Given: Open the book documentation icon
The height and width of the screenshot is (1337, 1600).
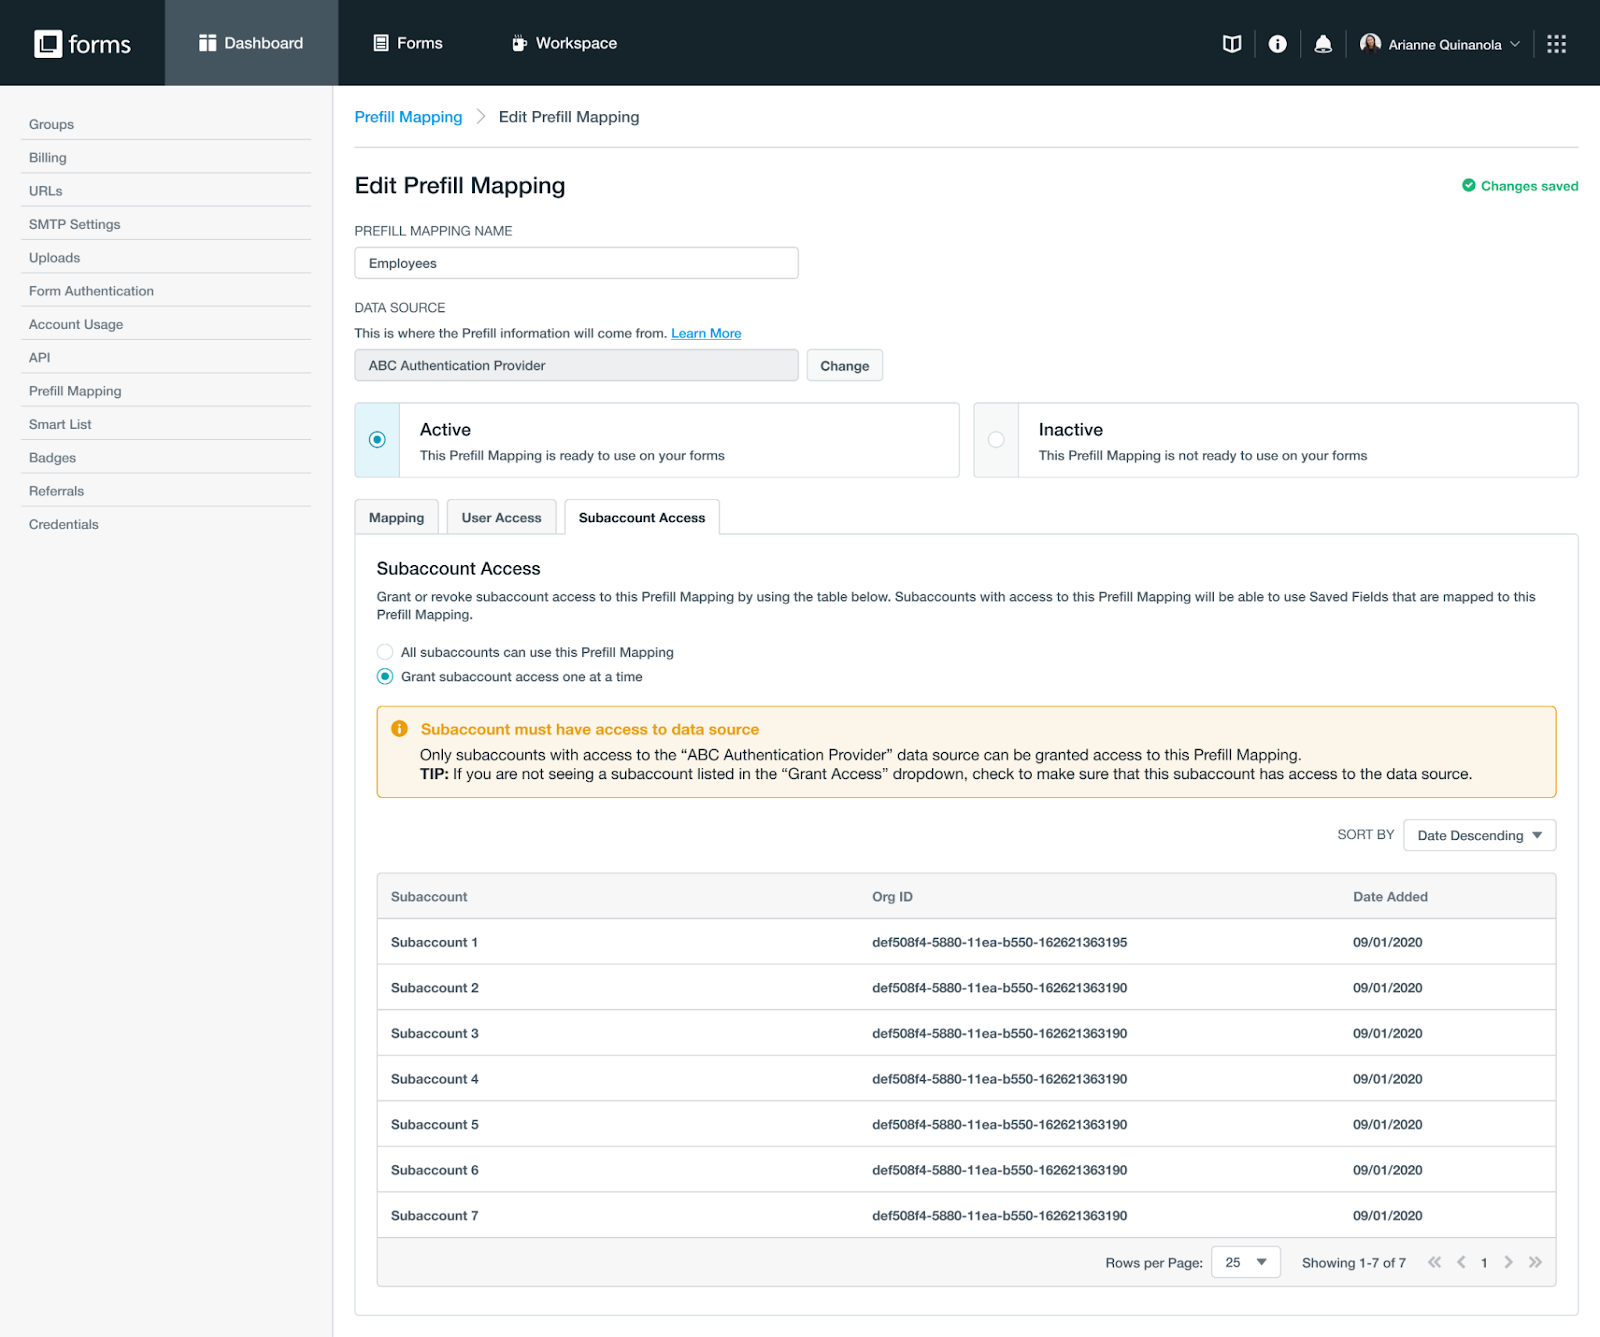Looking at the screenshot, I should (1232, 44).
